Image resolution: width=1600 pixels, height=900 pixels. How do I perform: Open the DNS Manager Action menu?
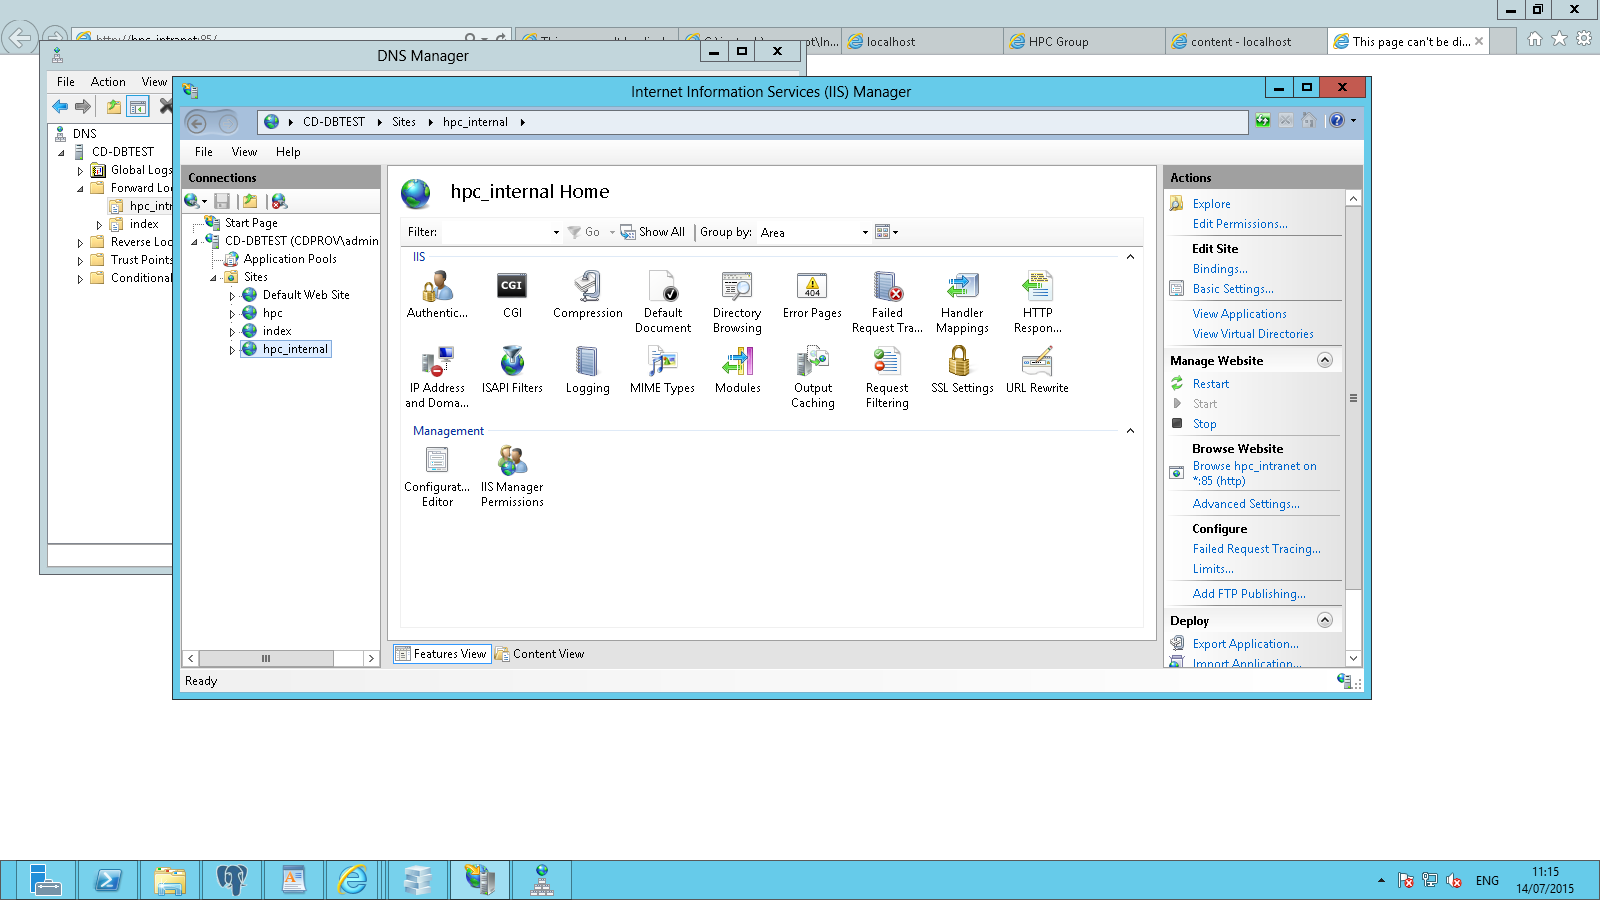pyautogui.click(x=108, y=82)
